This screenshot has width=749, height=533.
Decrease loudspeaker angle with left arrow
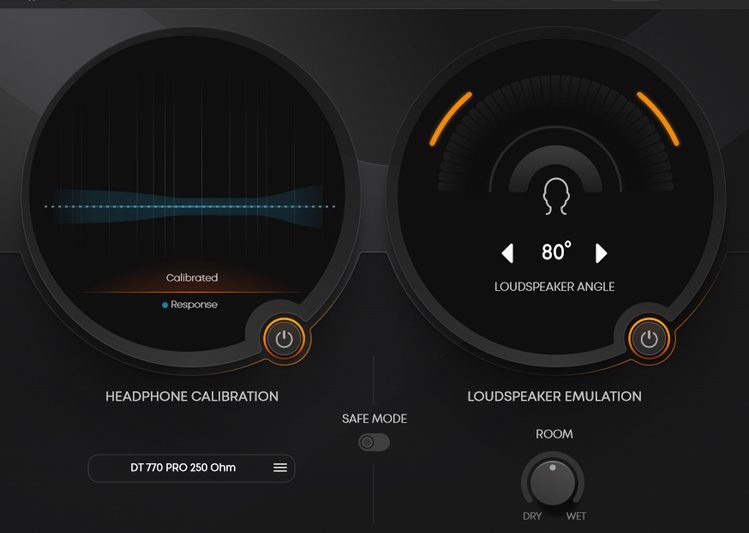tap(508, 253)
